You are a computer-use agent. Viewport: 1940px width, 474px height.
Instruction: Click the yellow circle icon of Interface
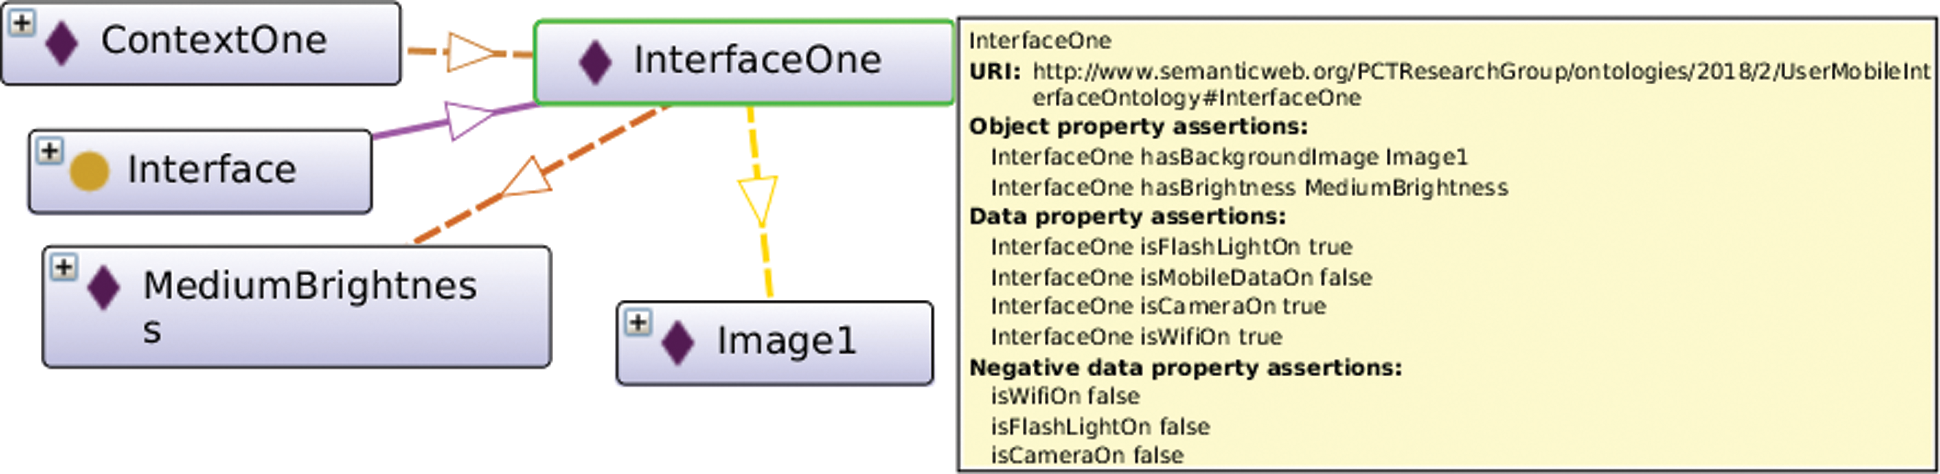(x=89, y=171)
